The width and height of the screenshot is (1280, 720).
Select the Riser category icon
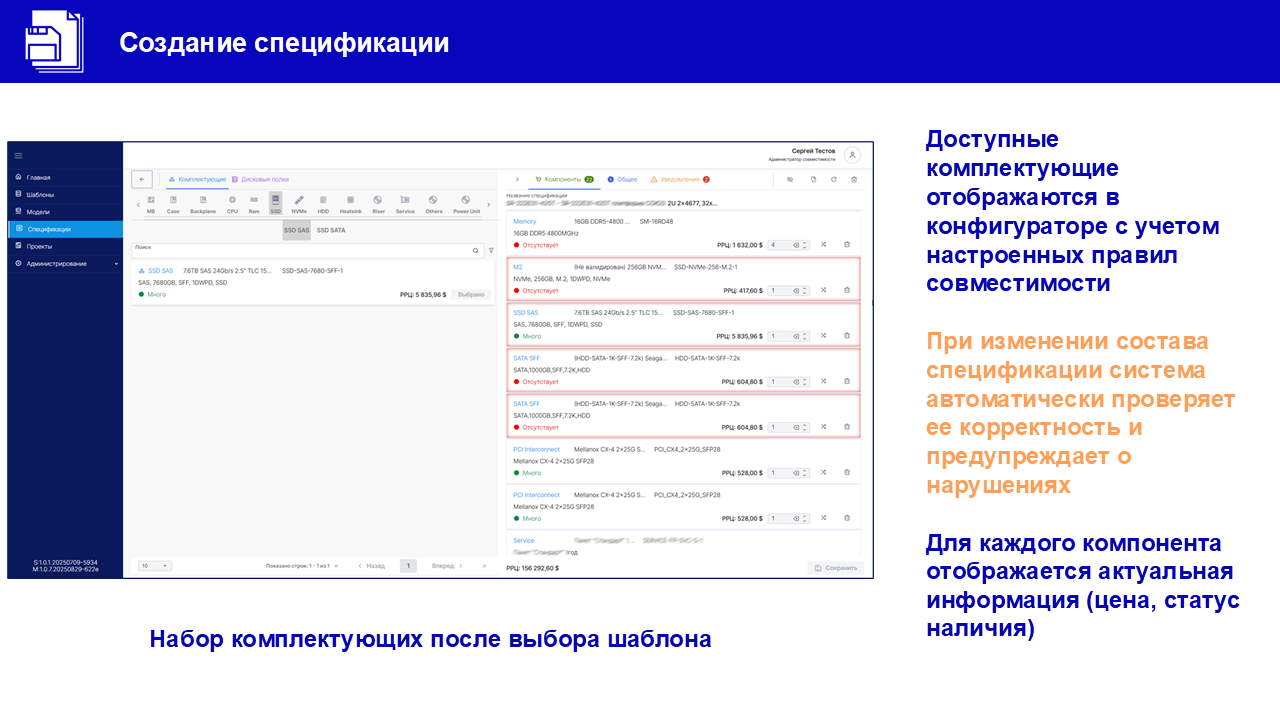point(378,204)
